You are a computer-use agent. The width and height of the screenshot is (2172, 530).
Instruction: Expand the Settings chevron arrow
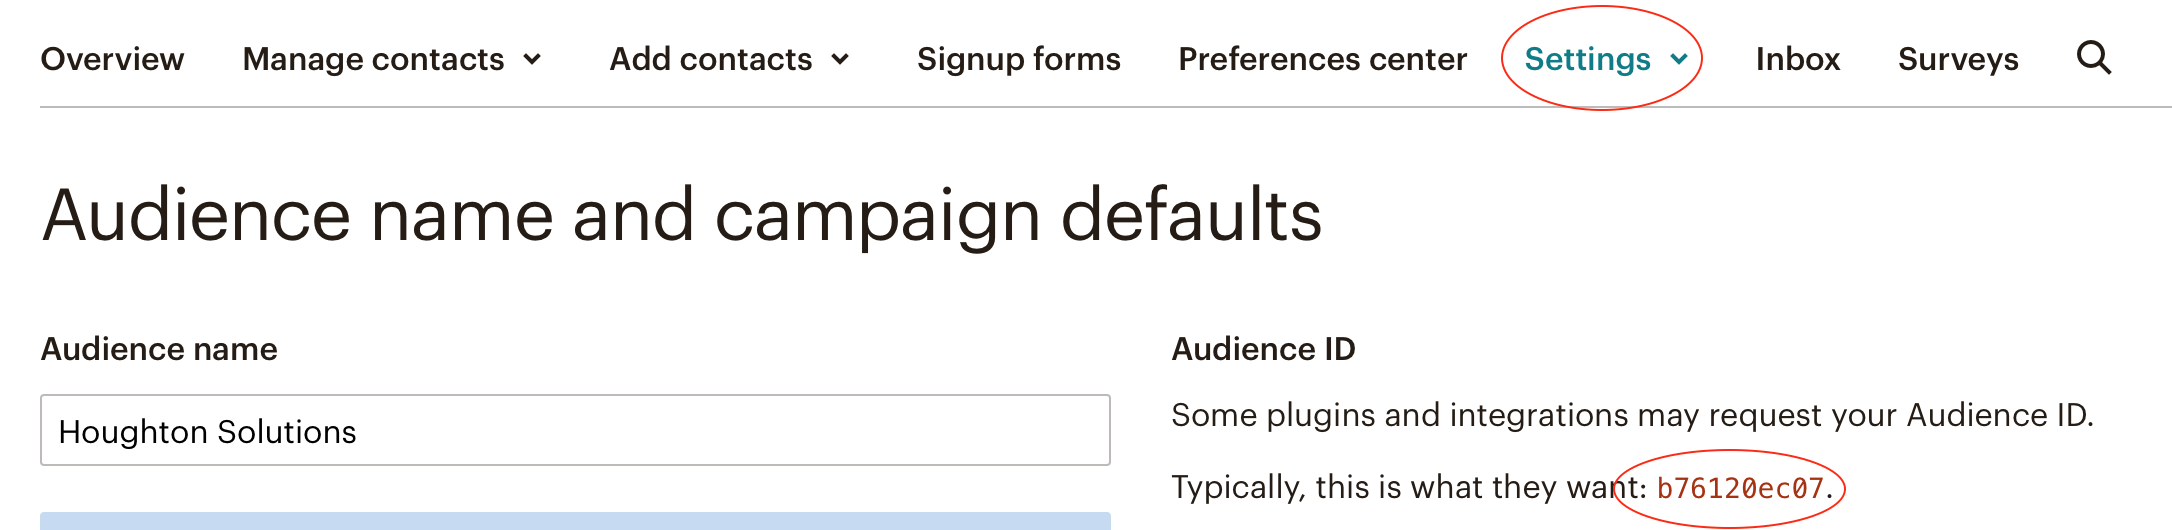tap(1679, 59)
